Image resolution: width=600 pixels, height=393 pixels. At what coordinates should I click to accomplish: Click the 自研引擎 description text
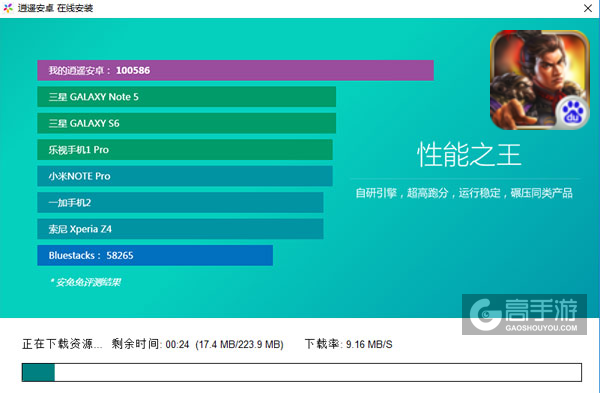464,193
